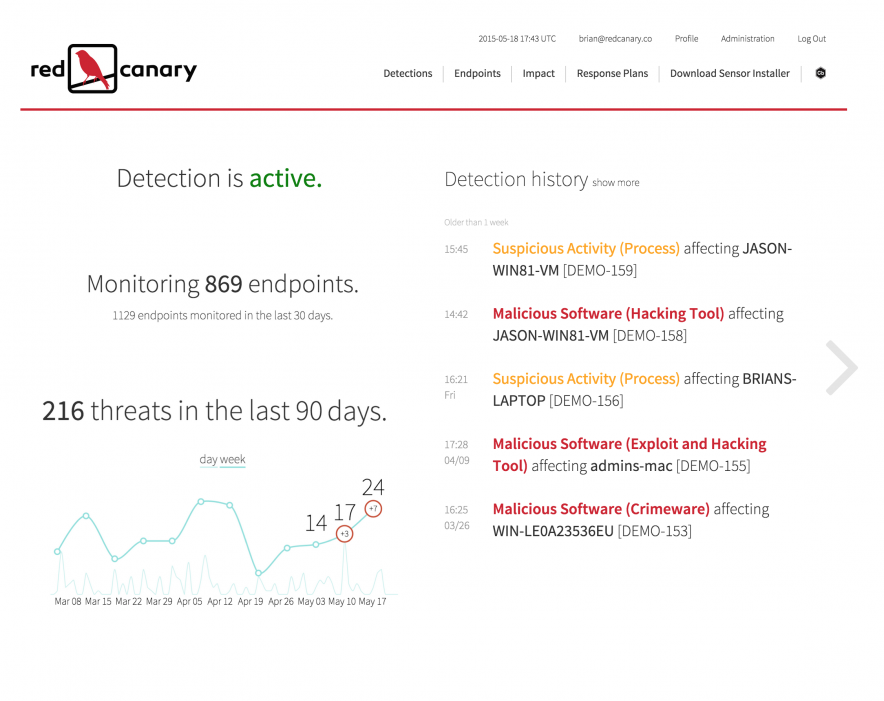Open the Administration link
Viewport: 884px width, 701px height.
(x=747, y=39)
